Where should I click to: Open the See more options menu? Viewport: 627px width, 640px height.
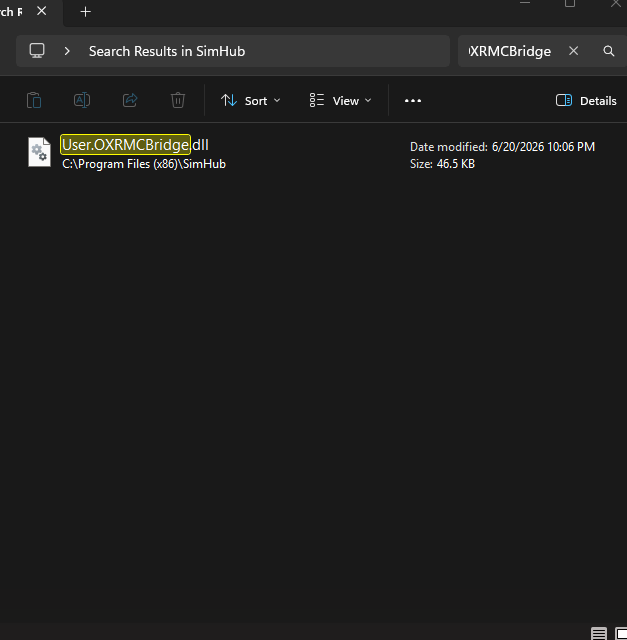(413, 101)
